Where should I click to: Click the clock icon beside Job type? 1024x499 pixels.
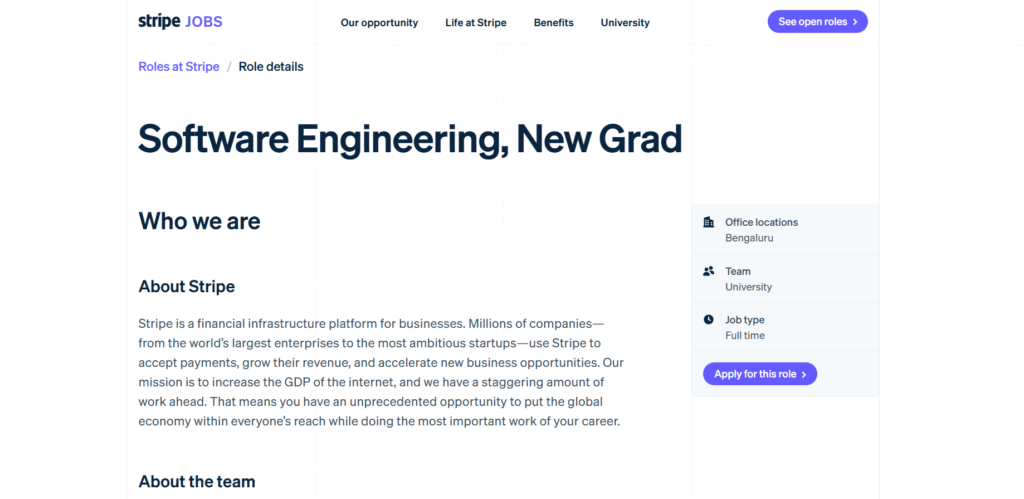pos(709,320)
